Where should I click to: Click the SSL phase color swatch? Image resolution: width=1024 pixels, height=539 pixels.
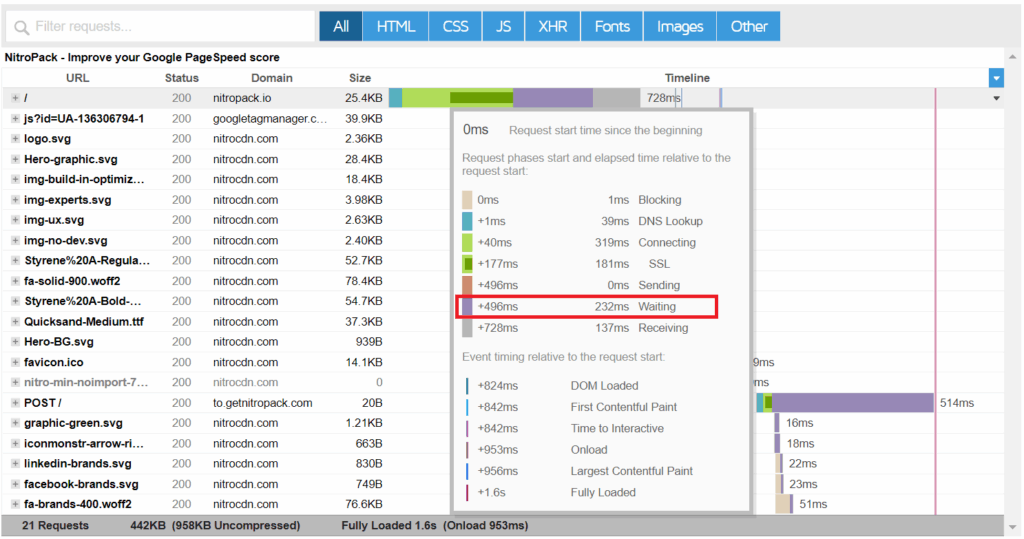pos(467,264)
